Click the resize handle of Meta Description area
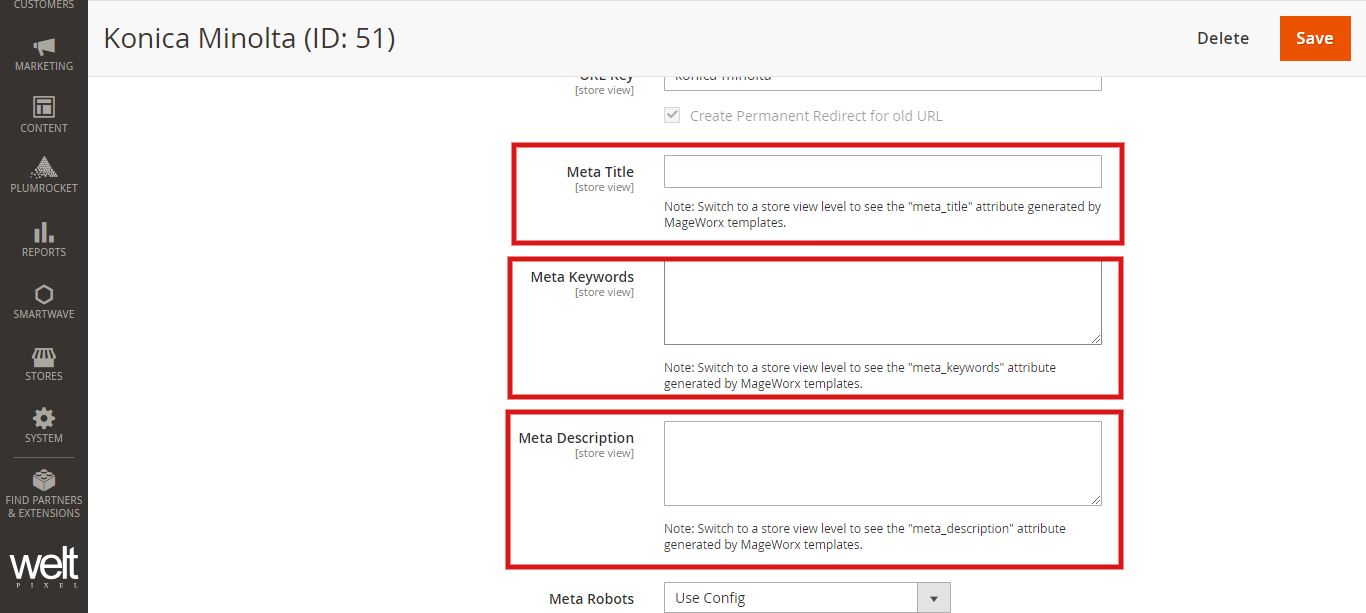The width and height of the screenshot is (1366, 613). [1096, 500]
